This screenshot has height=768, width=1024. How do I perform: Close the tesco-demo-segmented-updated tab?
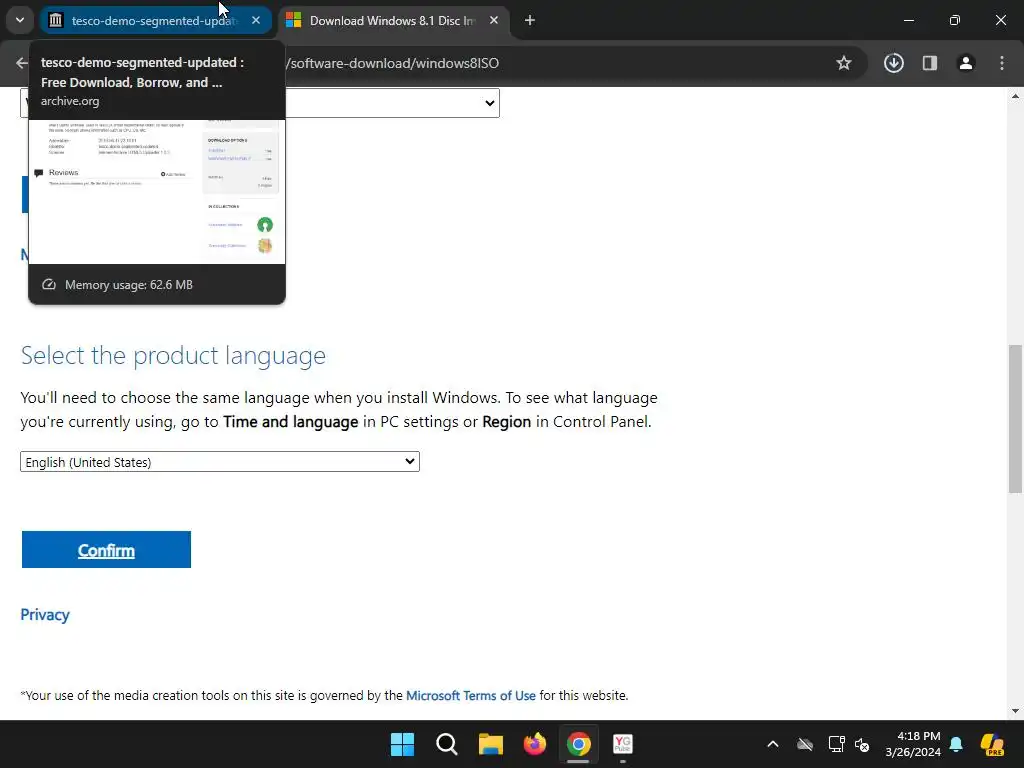click(256, 20)
